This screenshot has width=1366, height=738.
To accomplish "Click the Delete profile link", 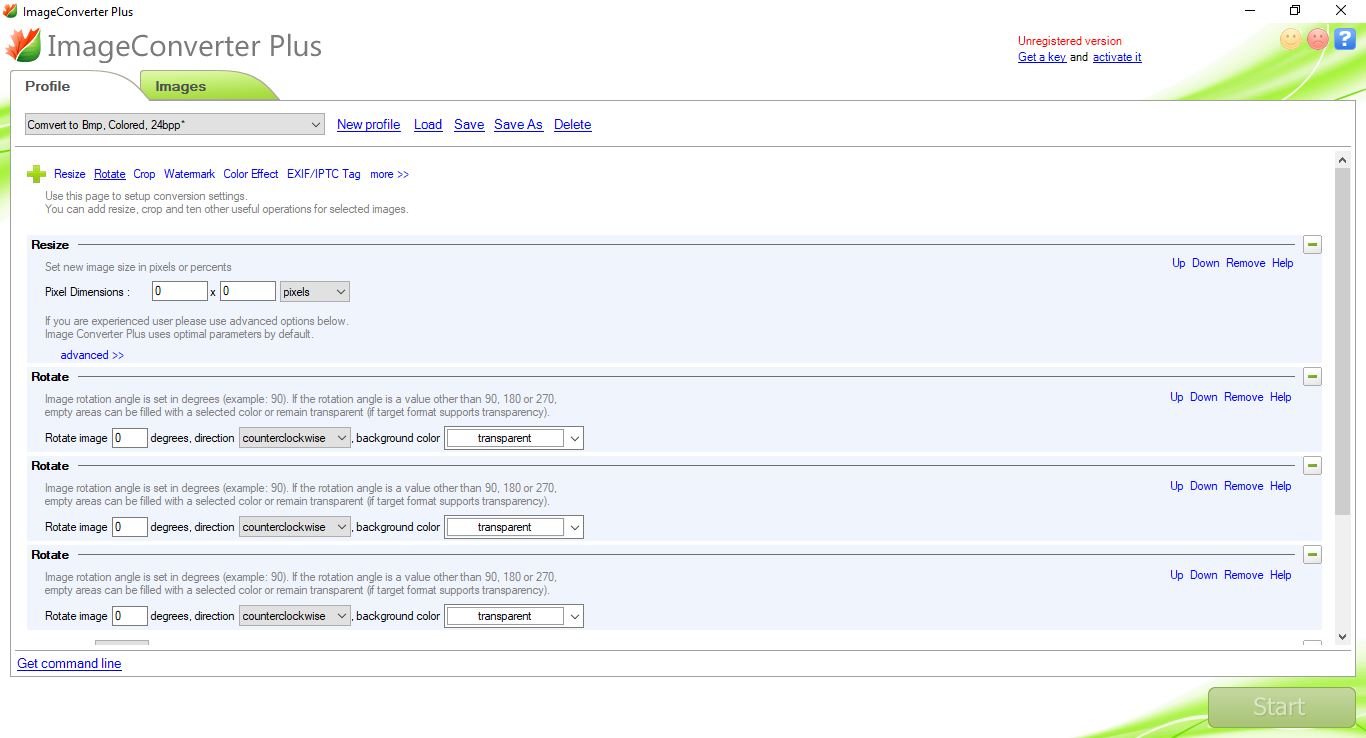I will 573,125.
